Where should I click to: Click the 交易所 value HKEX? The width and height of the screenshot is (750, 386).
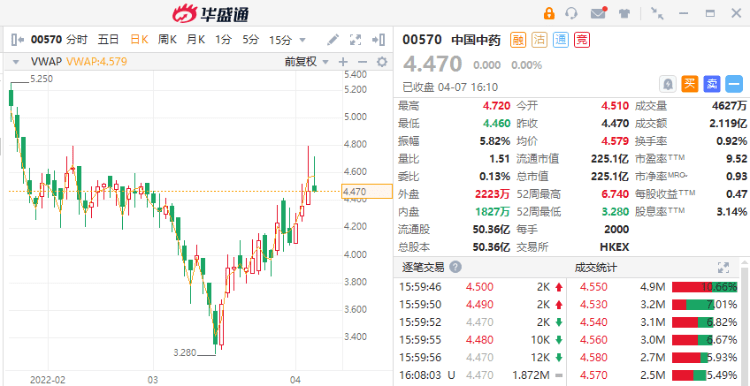(614, 247)
